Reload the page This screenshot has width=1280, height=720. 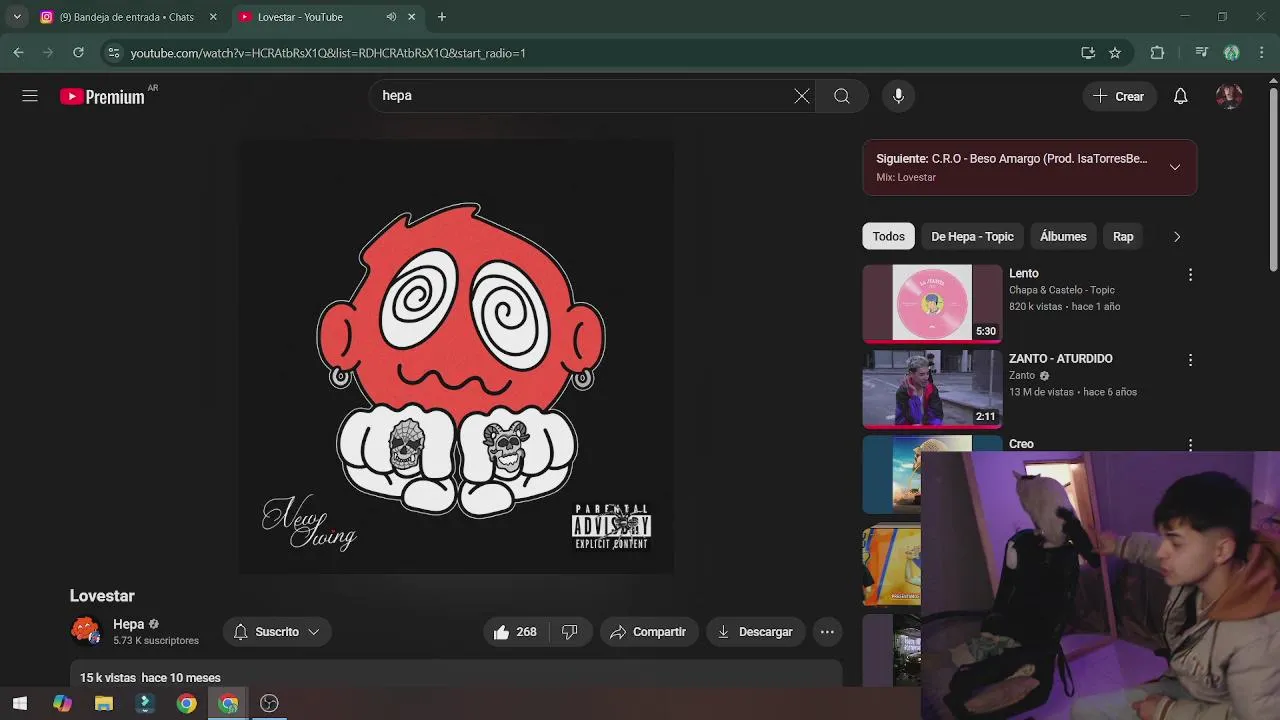[78, 53]
